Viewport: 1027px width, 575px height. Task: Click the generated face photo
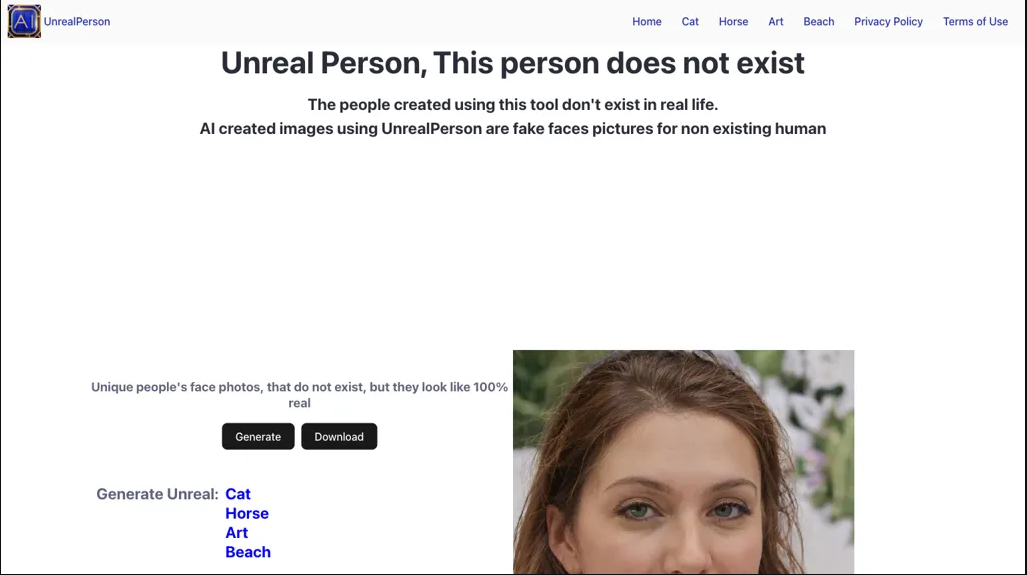click(x=683, y=462)
